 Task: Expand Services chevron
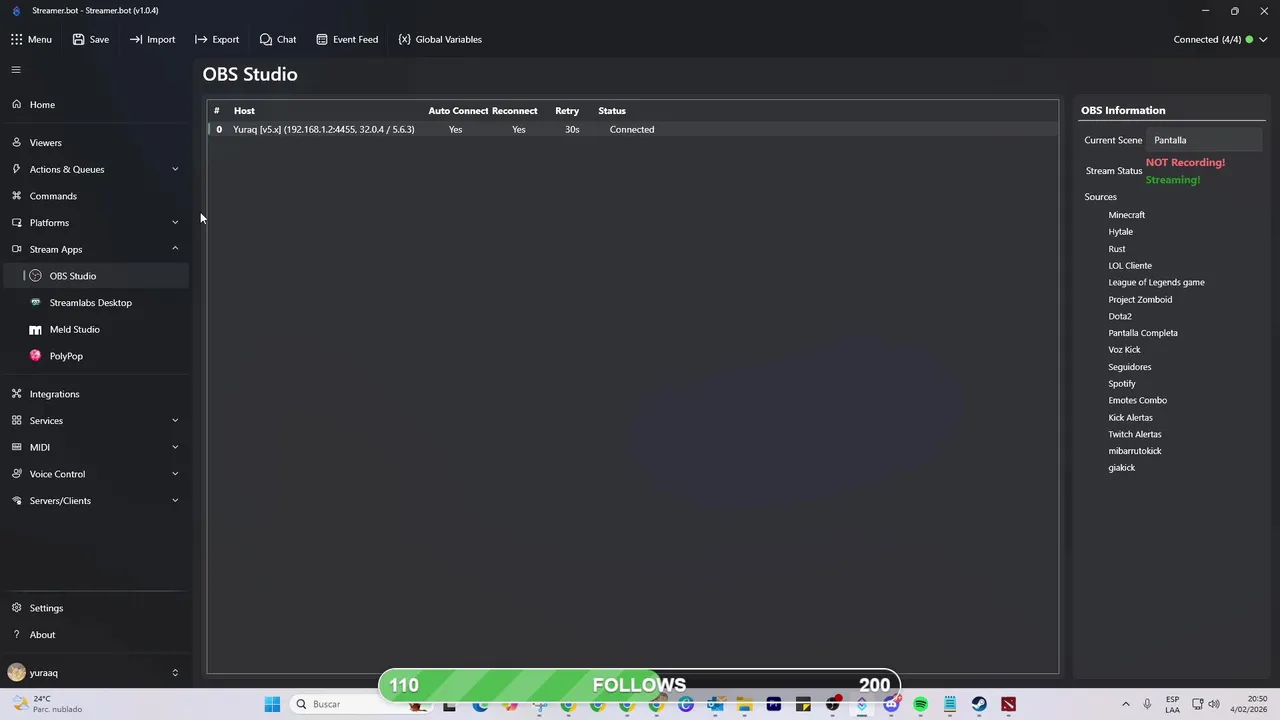pos(175,421)
